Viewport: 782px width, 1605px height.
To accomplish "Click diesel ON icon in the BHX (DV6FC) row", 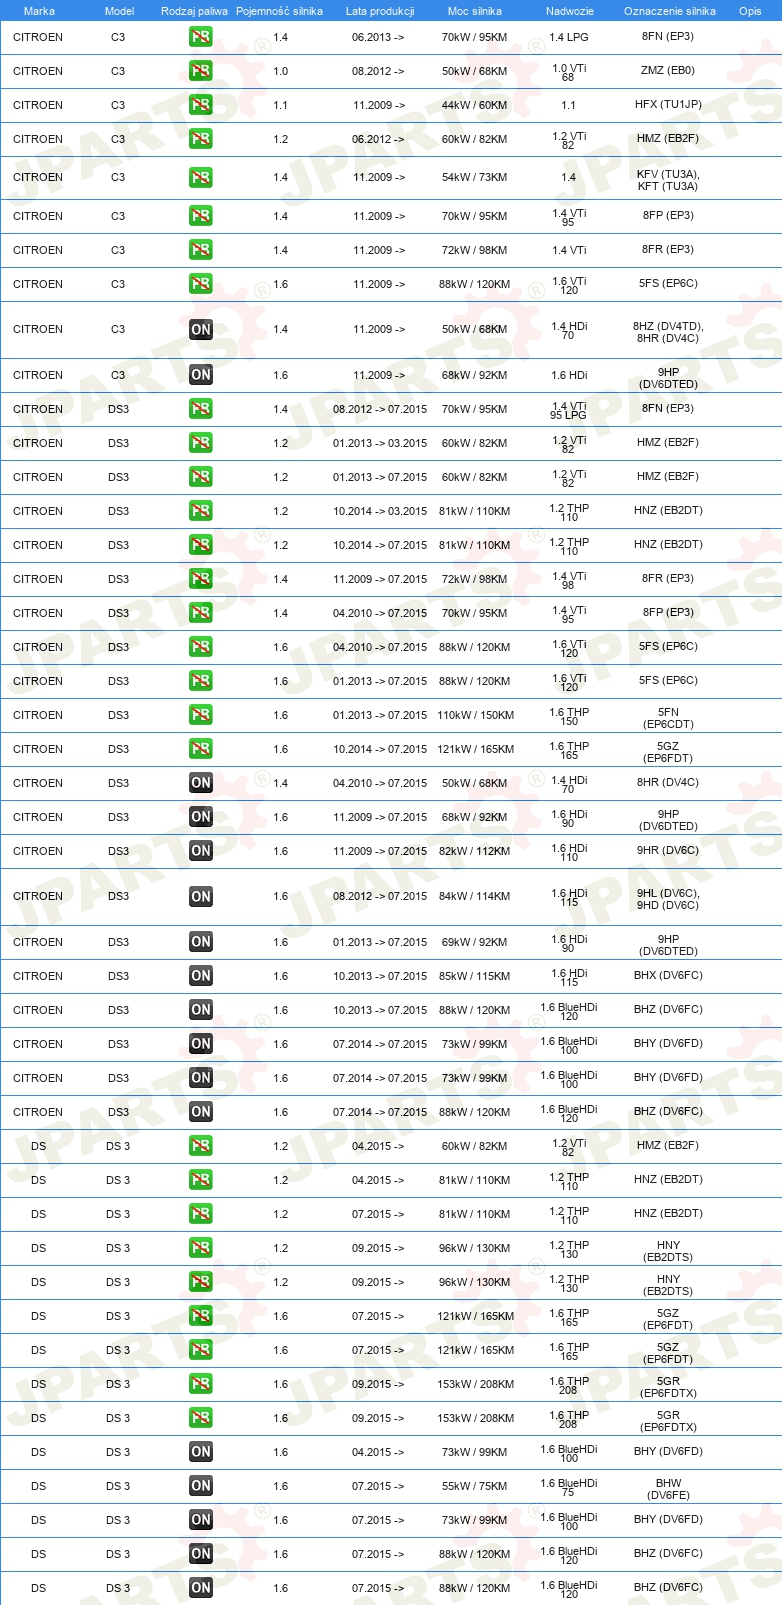I will 201,976.
